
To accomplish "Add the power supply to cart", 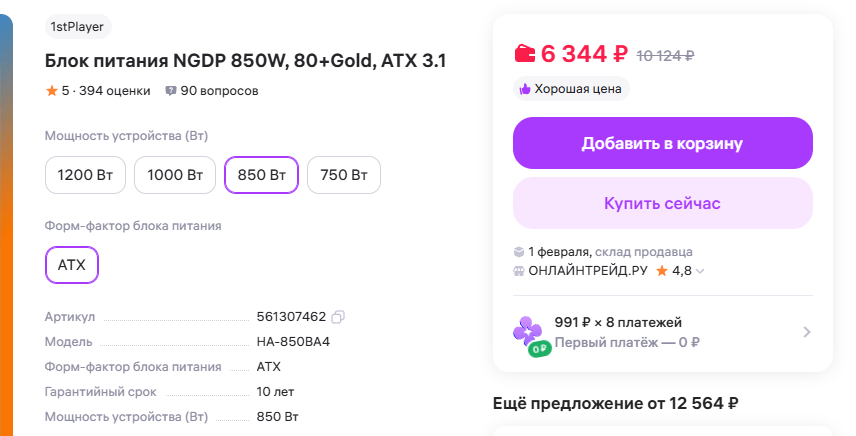I will tap(662, 143).
